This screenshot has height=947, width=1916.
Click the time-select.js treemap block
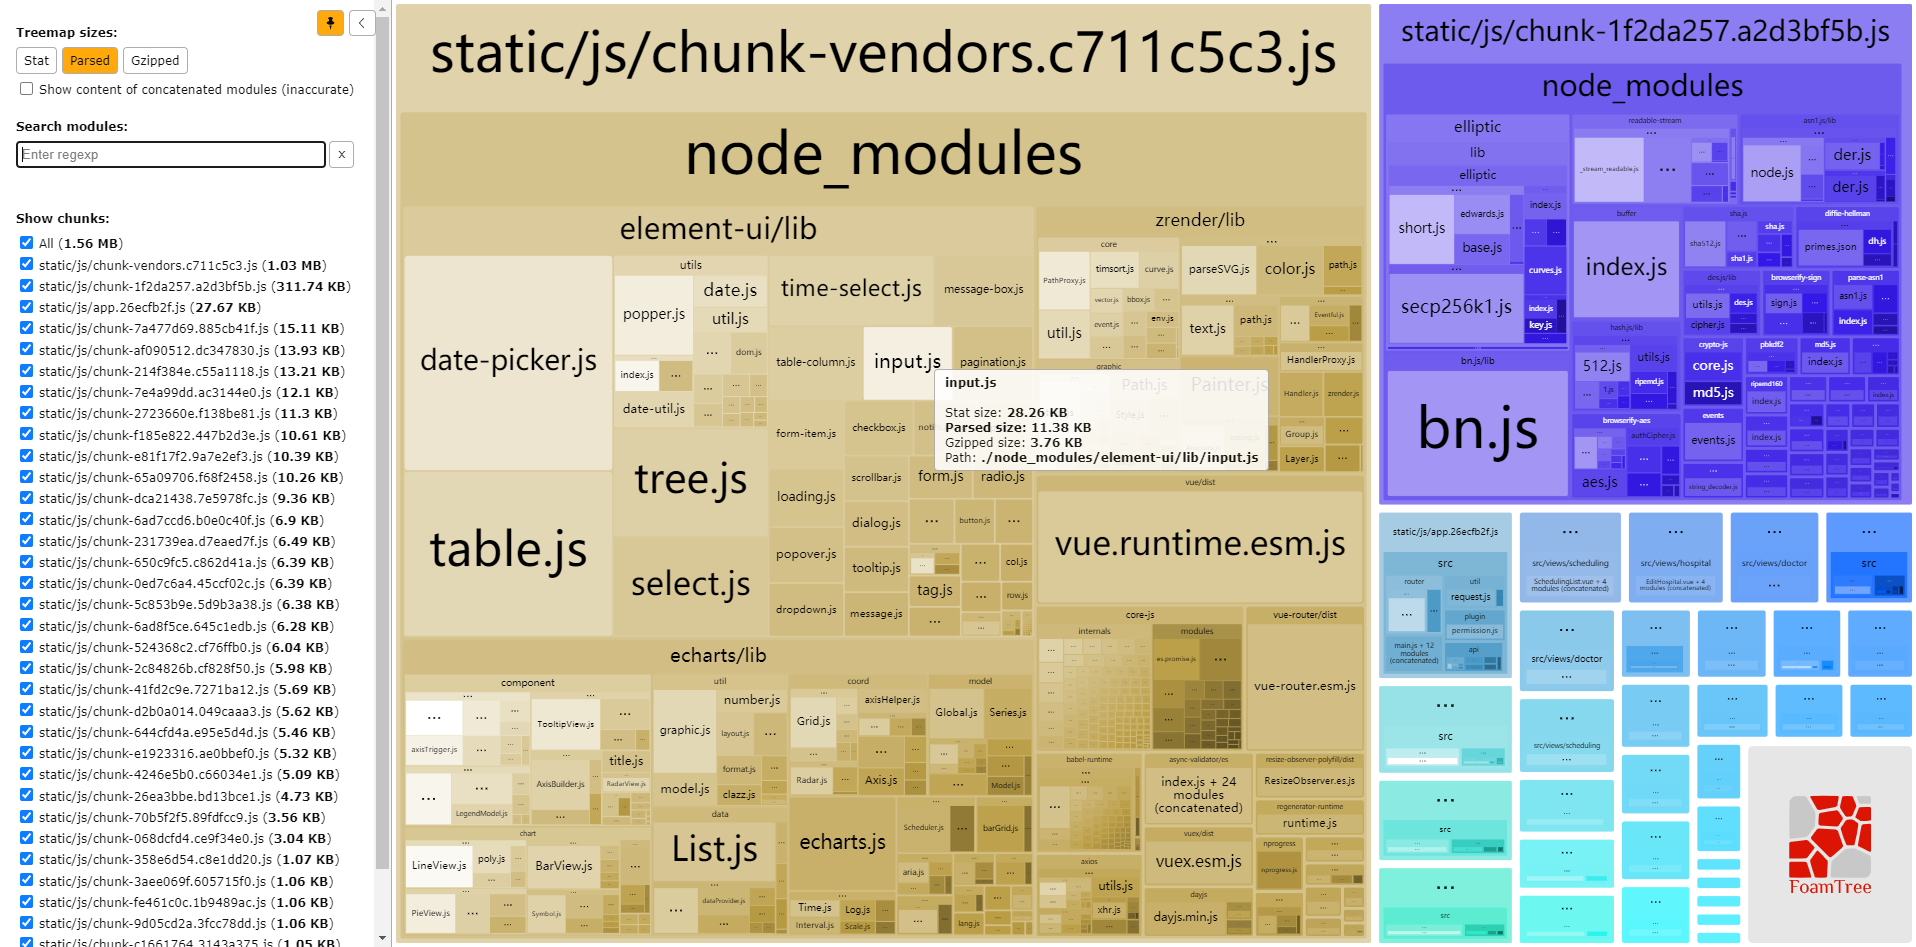(x=851, y=289)
